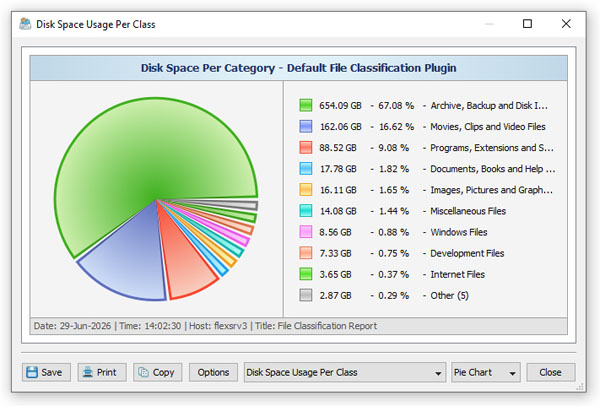The width and height of the screenshot is (600, 406).
Task: Click the green Internet Files swatch
Action: (x=306, y=274)
